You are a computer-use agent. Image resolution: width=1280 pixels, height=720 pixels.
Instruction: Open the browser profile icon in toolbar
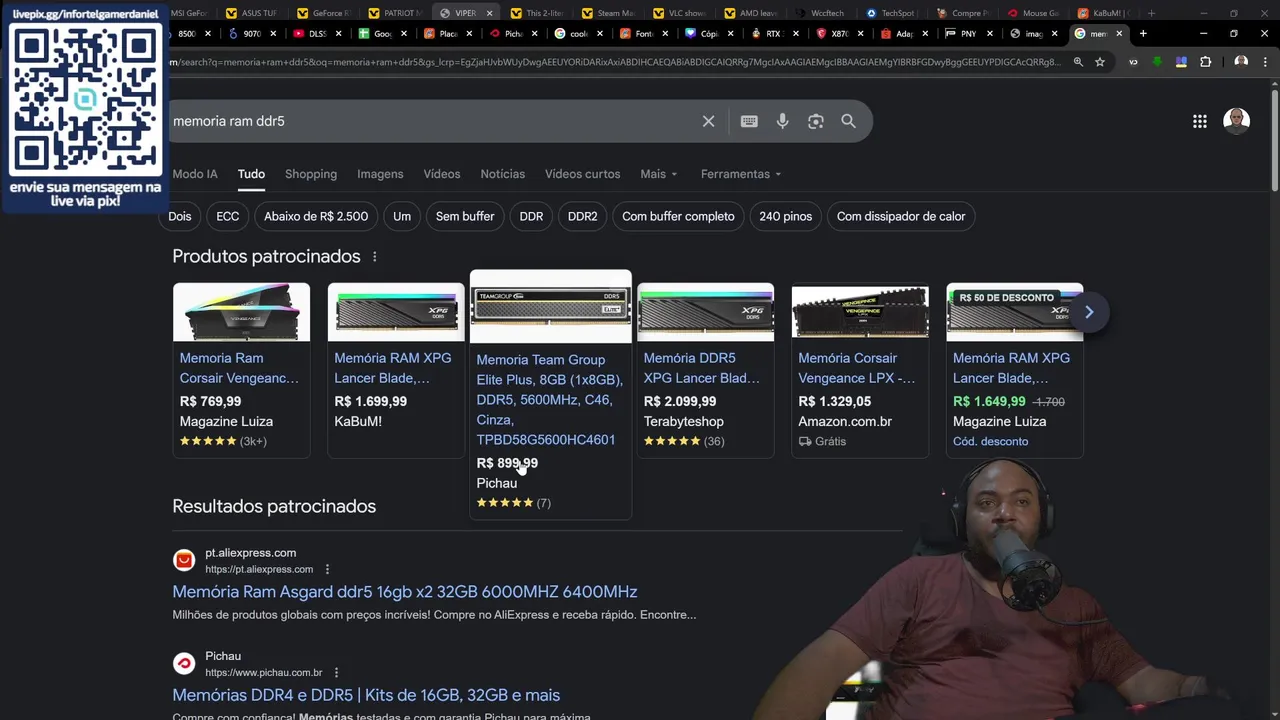(x=1241, y=62)
